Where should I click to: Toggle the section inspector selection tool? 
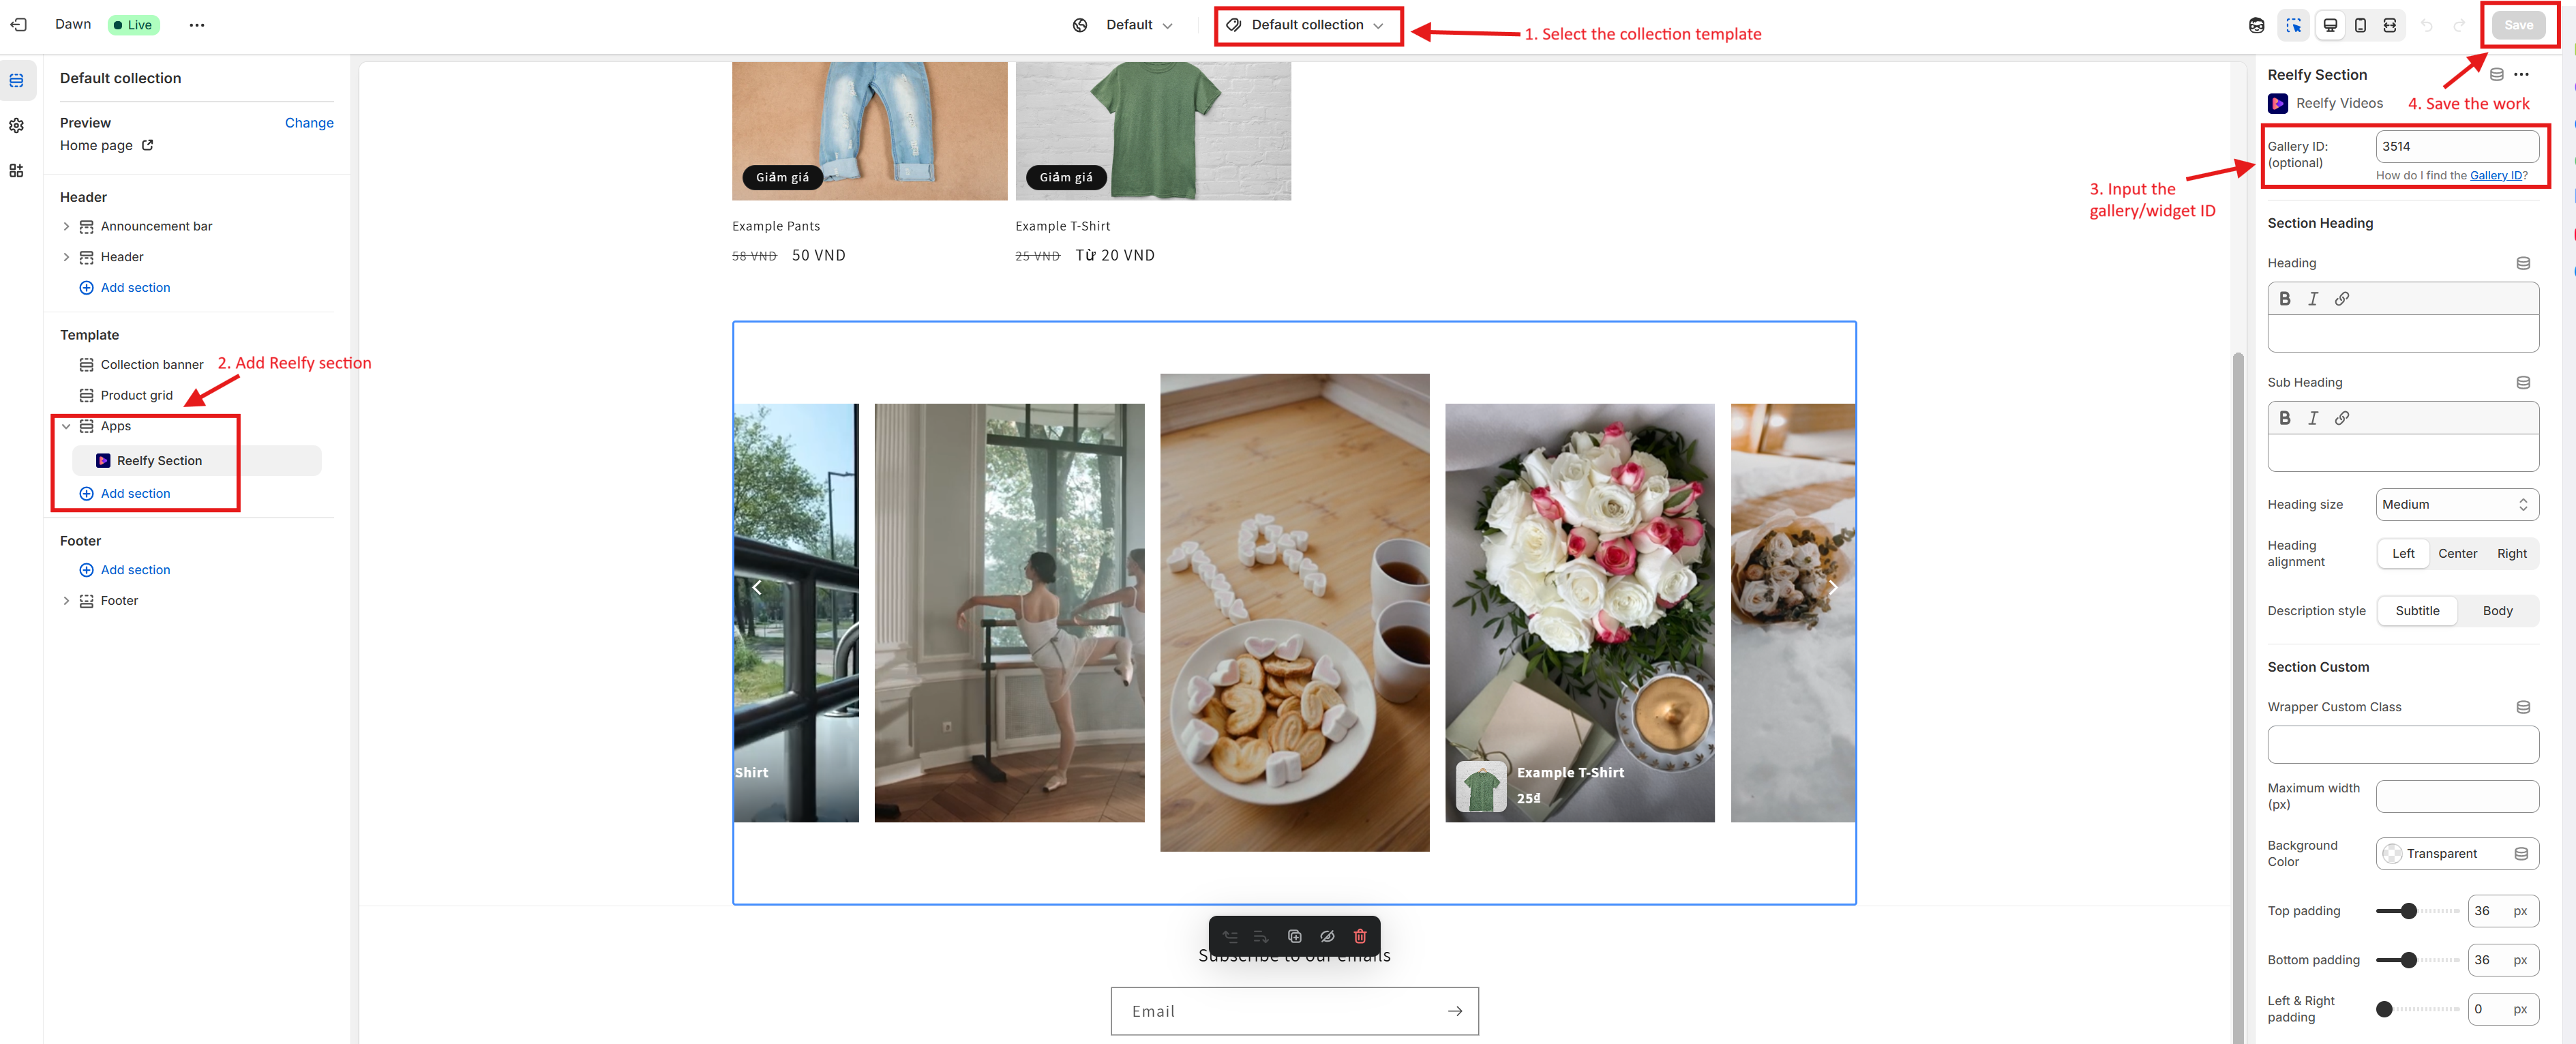pos(2294,25)
